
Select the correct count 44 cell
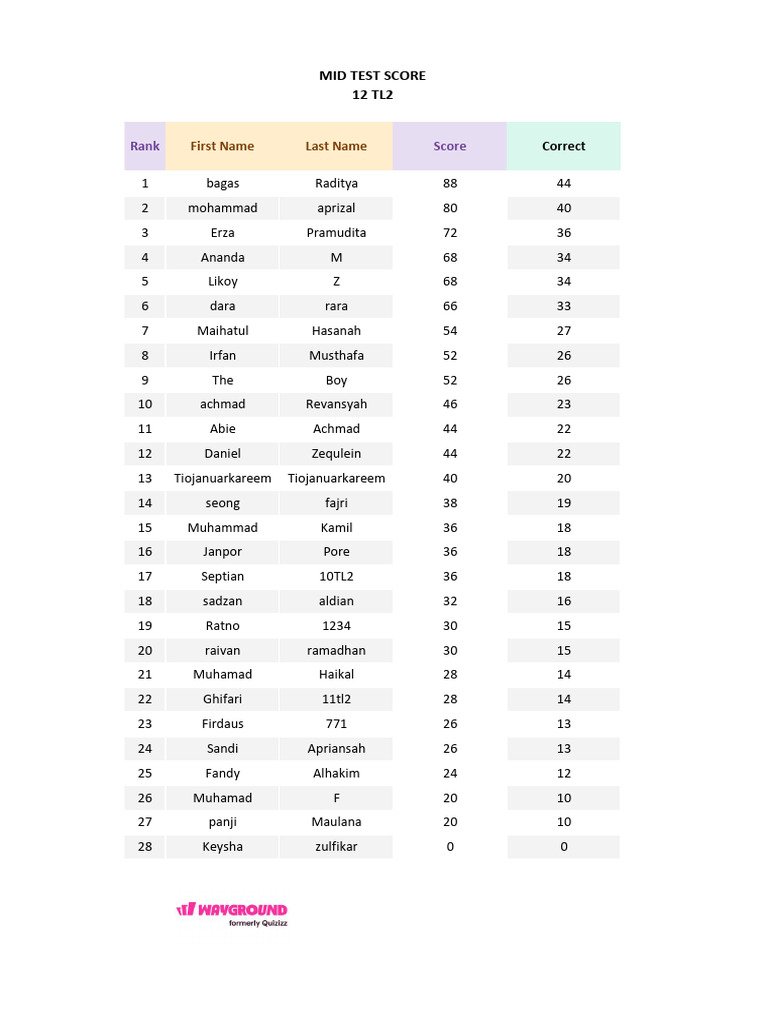(564, 184)
